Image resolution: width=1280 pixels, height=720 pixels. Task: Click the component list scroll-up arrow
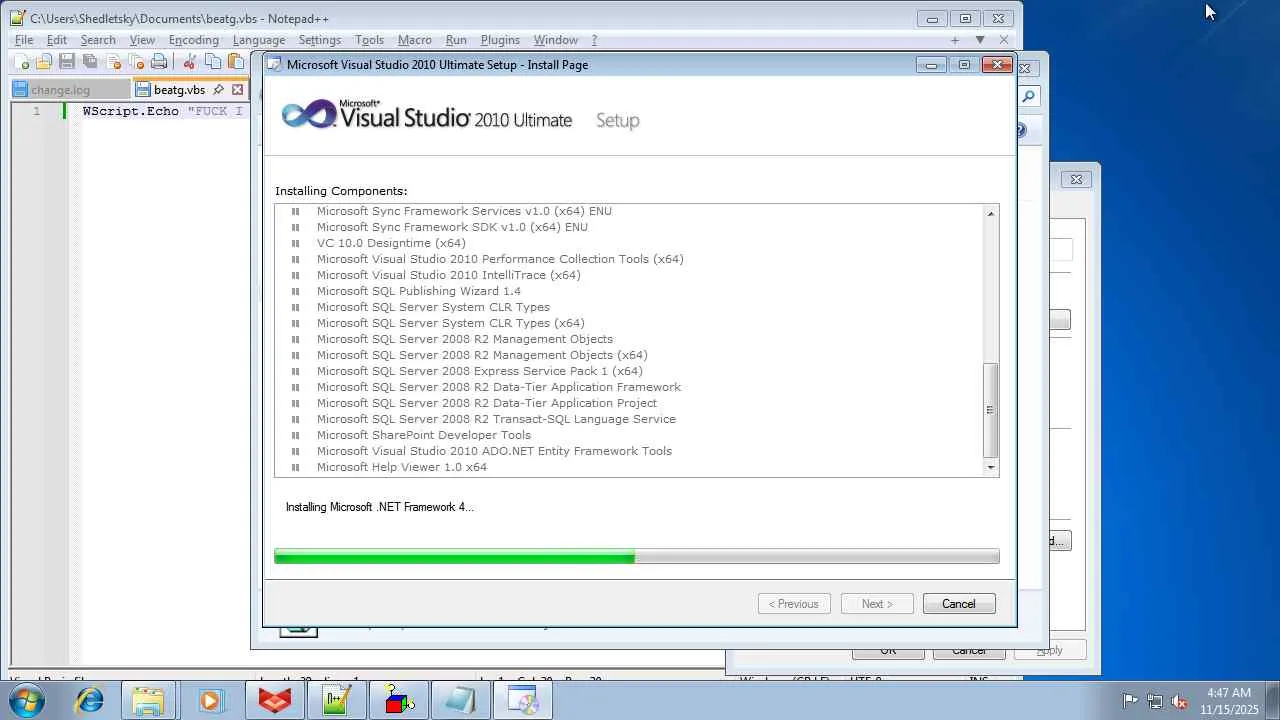pos(991,214)
